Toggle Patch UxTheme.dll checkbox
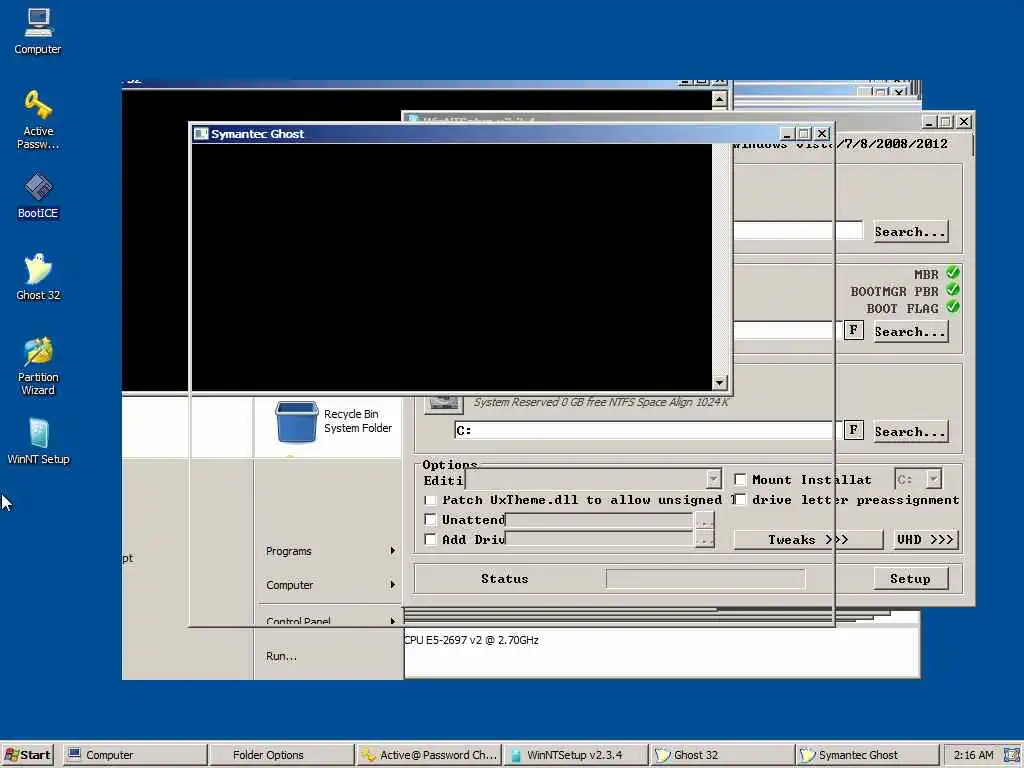 430,500
